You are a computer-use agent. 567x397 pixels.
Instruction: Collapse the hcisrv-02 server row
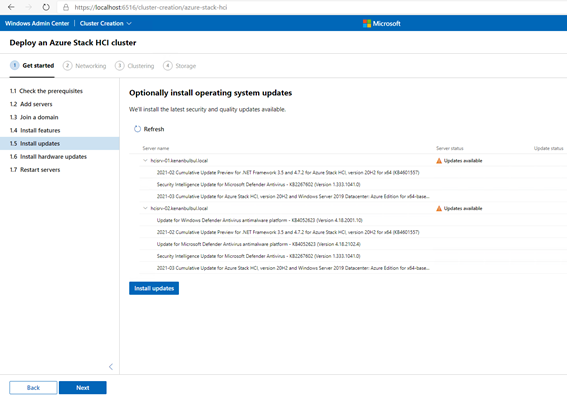click(145, 208)
